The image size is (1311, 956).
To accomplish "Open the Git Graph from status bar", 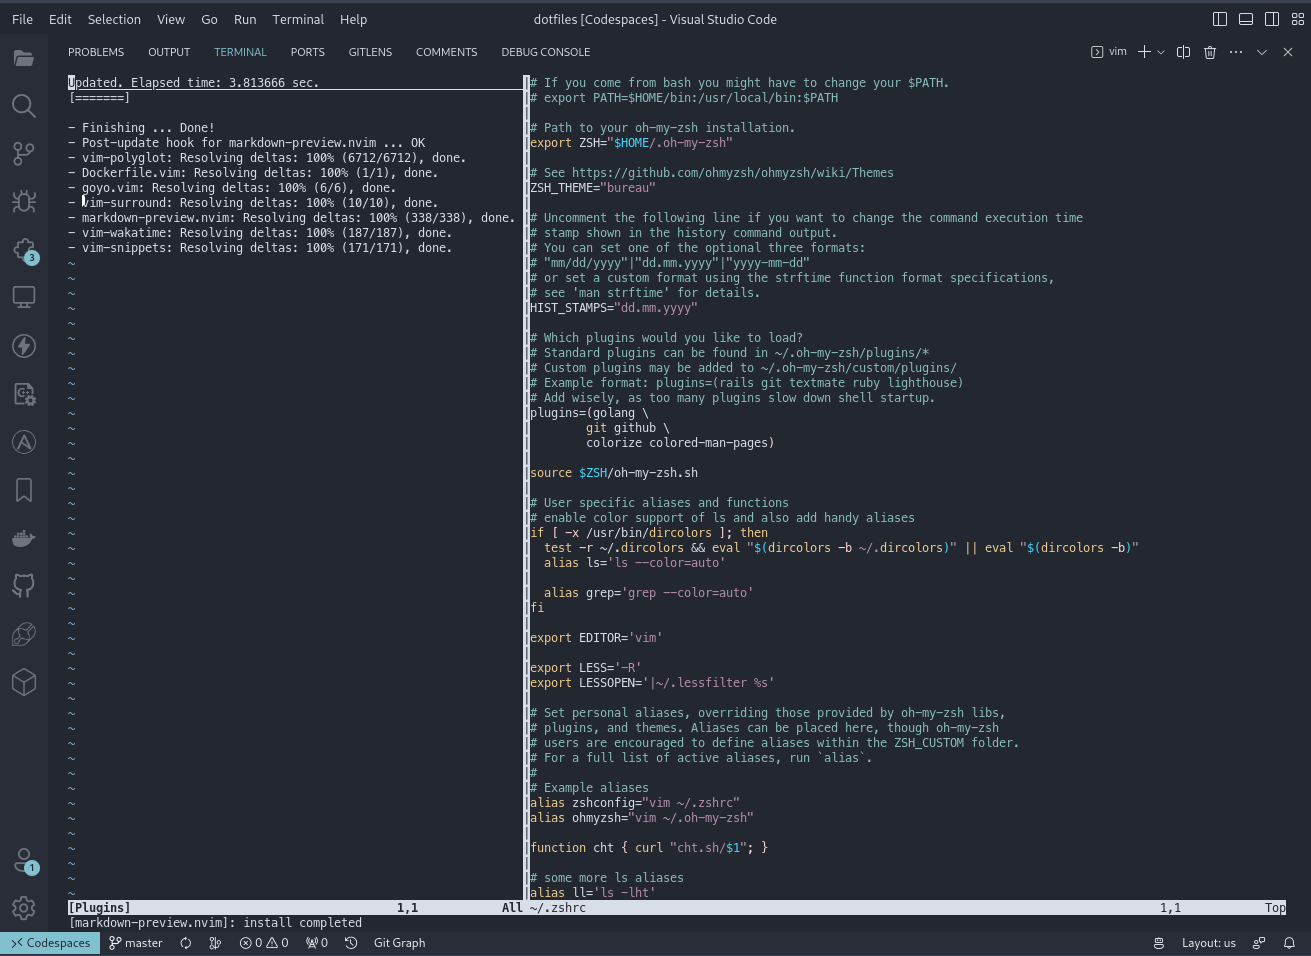I will 398,942.
